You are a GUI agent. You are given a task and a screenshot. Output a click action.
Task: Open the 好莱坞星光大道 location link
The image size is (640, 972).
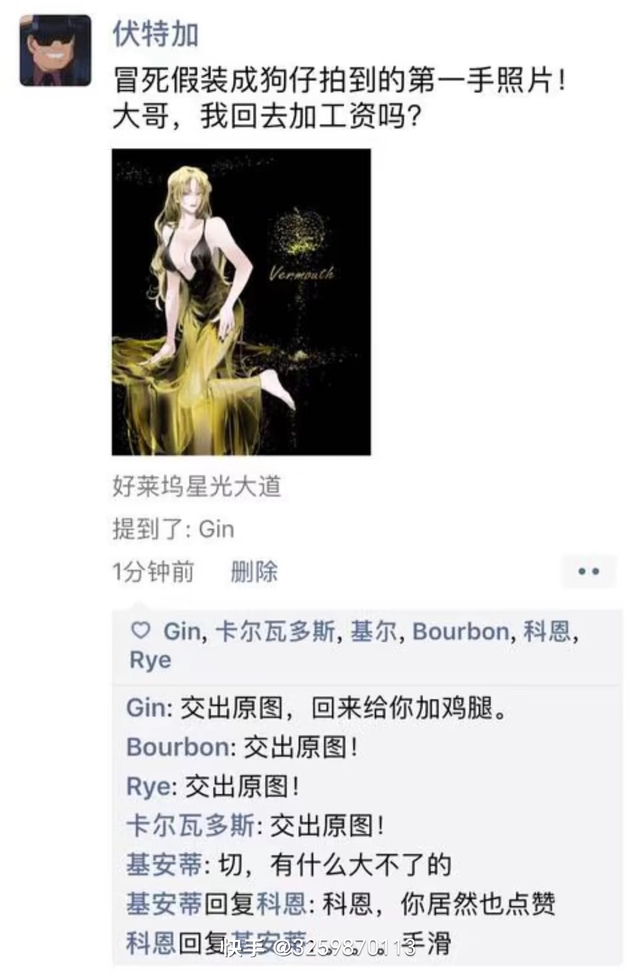(197, 486)
